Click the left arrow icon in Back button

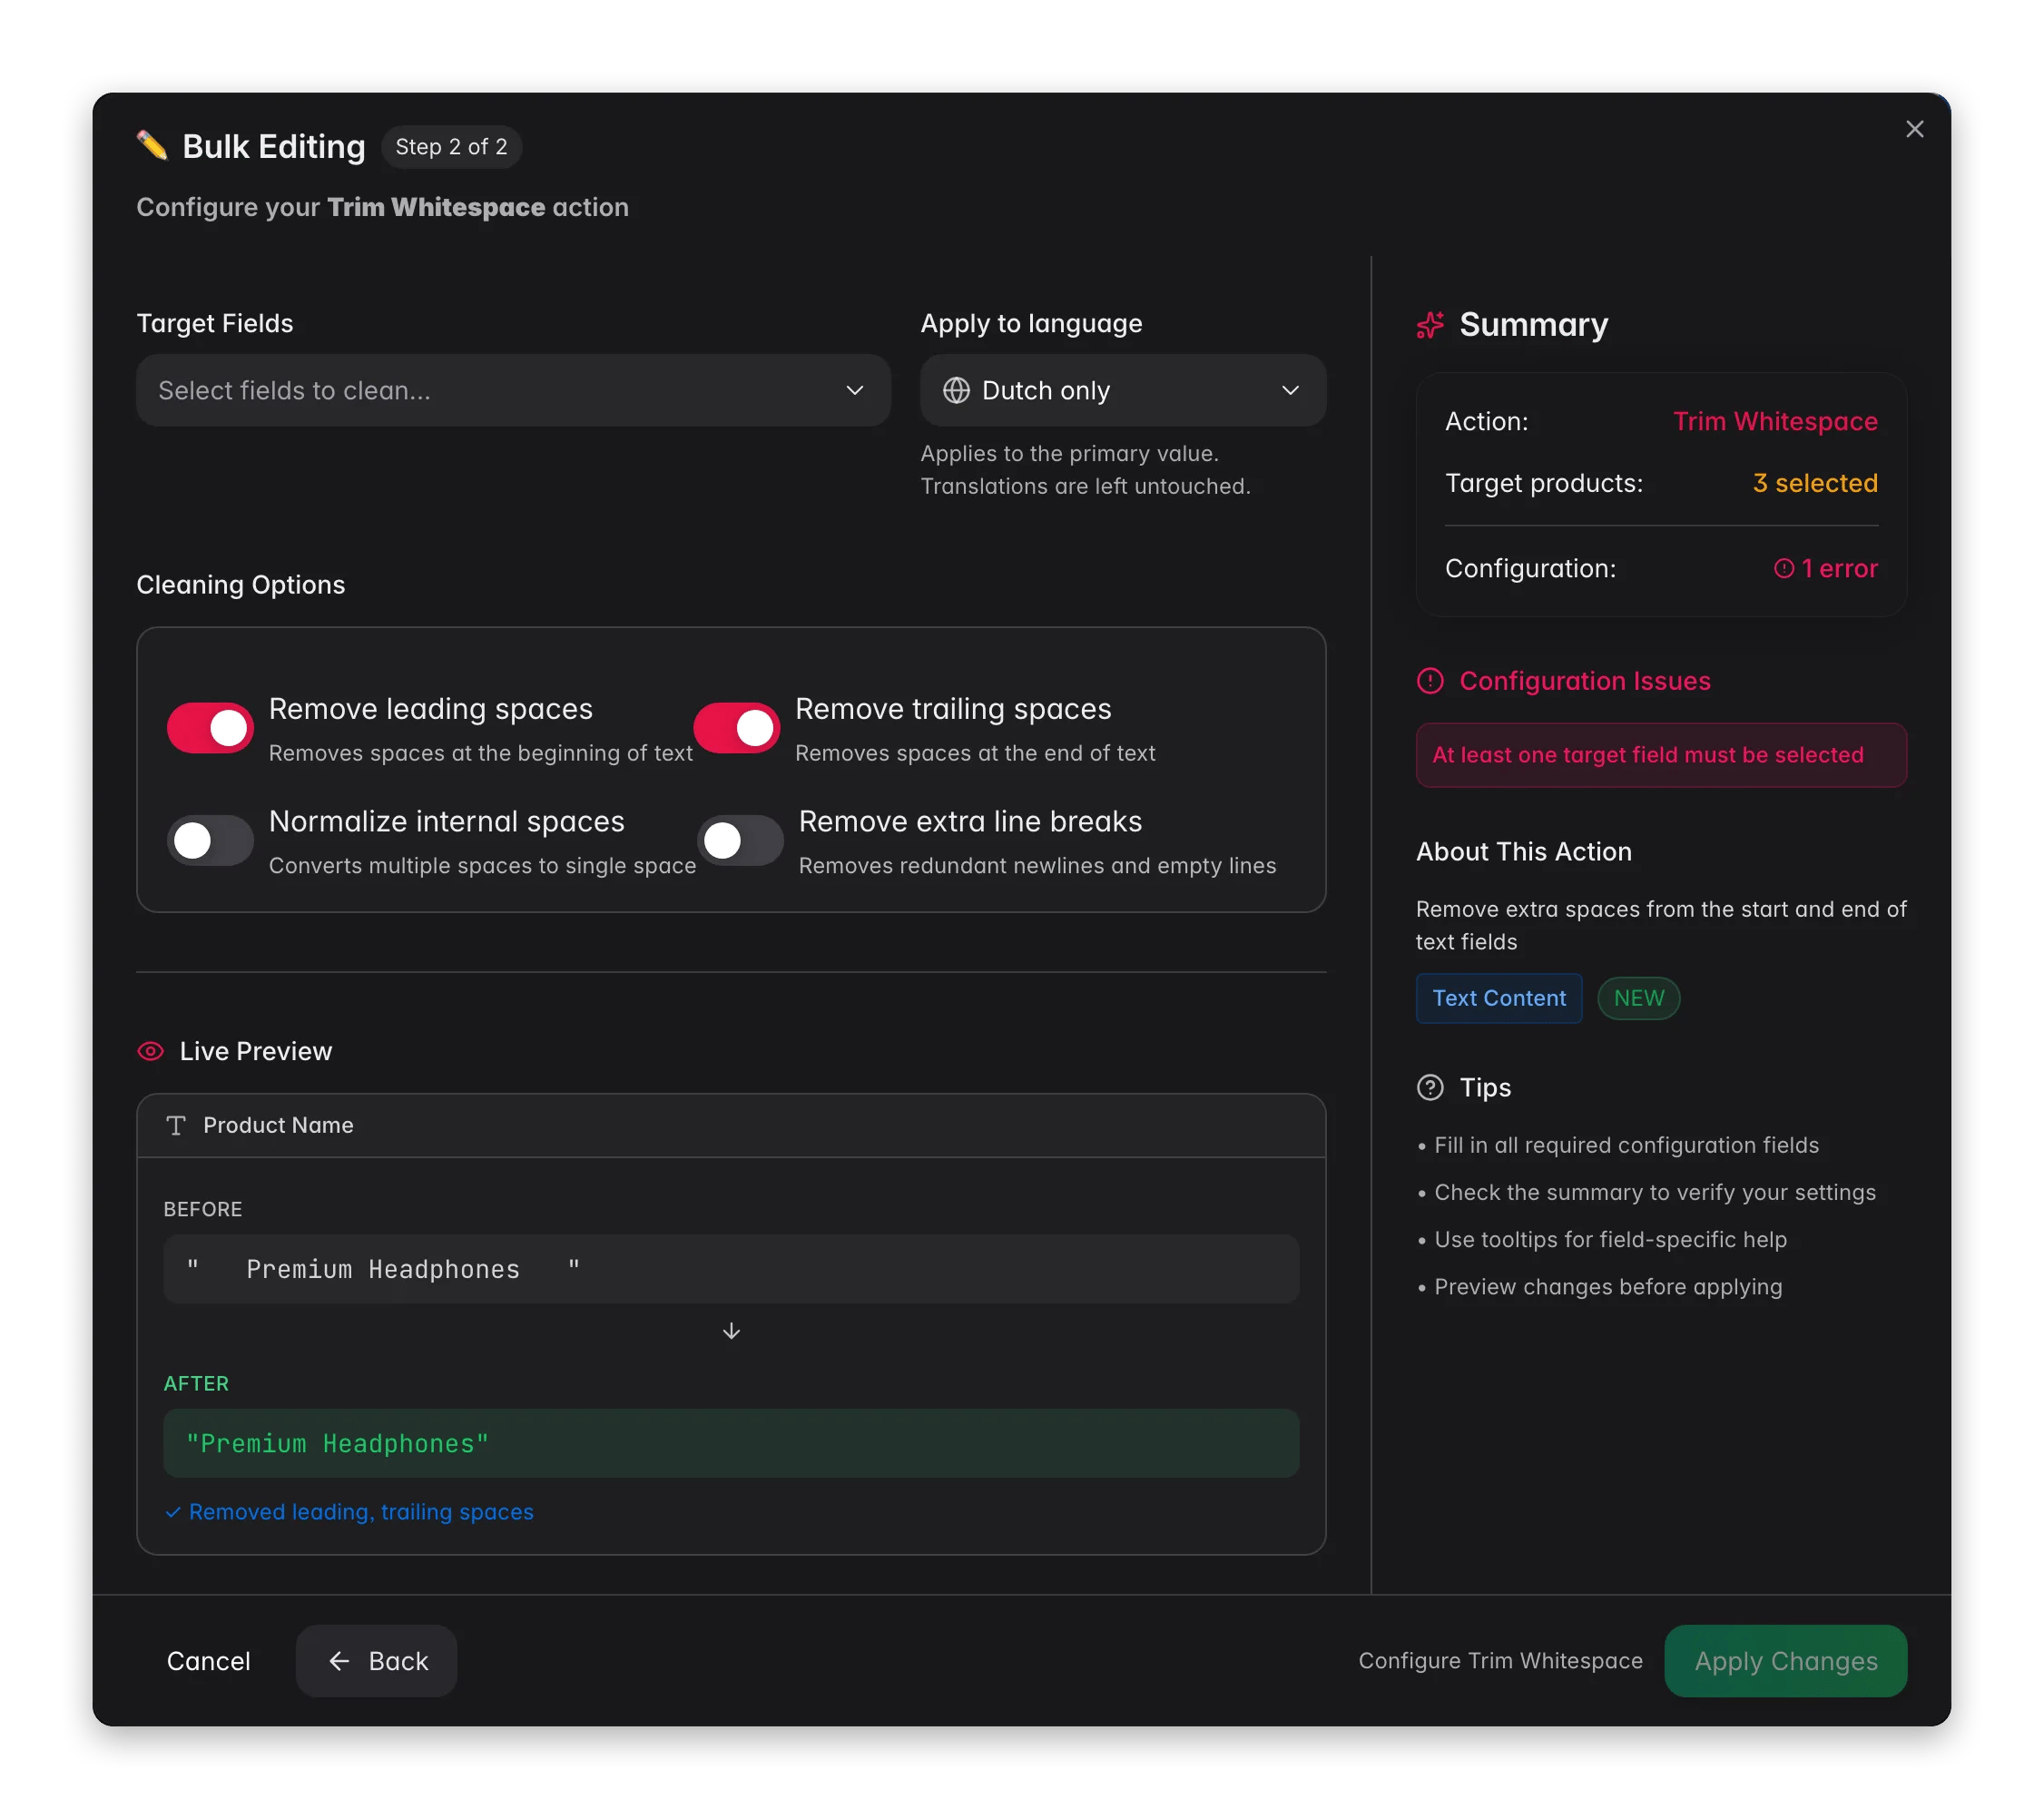coord(339,1661)
